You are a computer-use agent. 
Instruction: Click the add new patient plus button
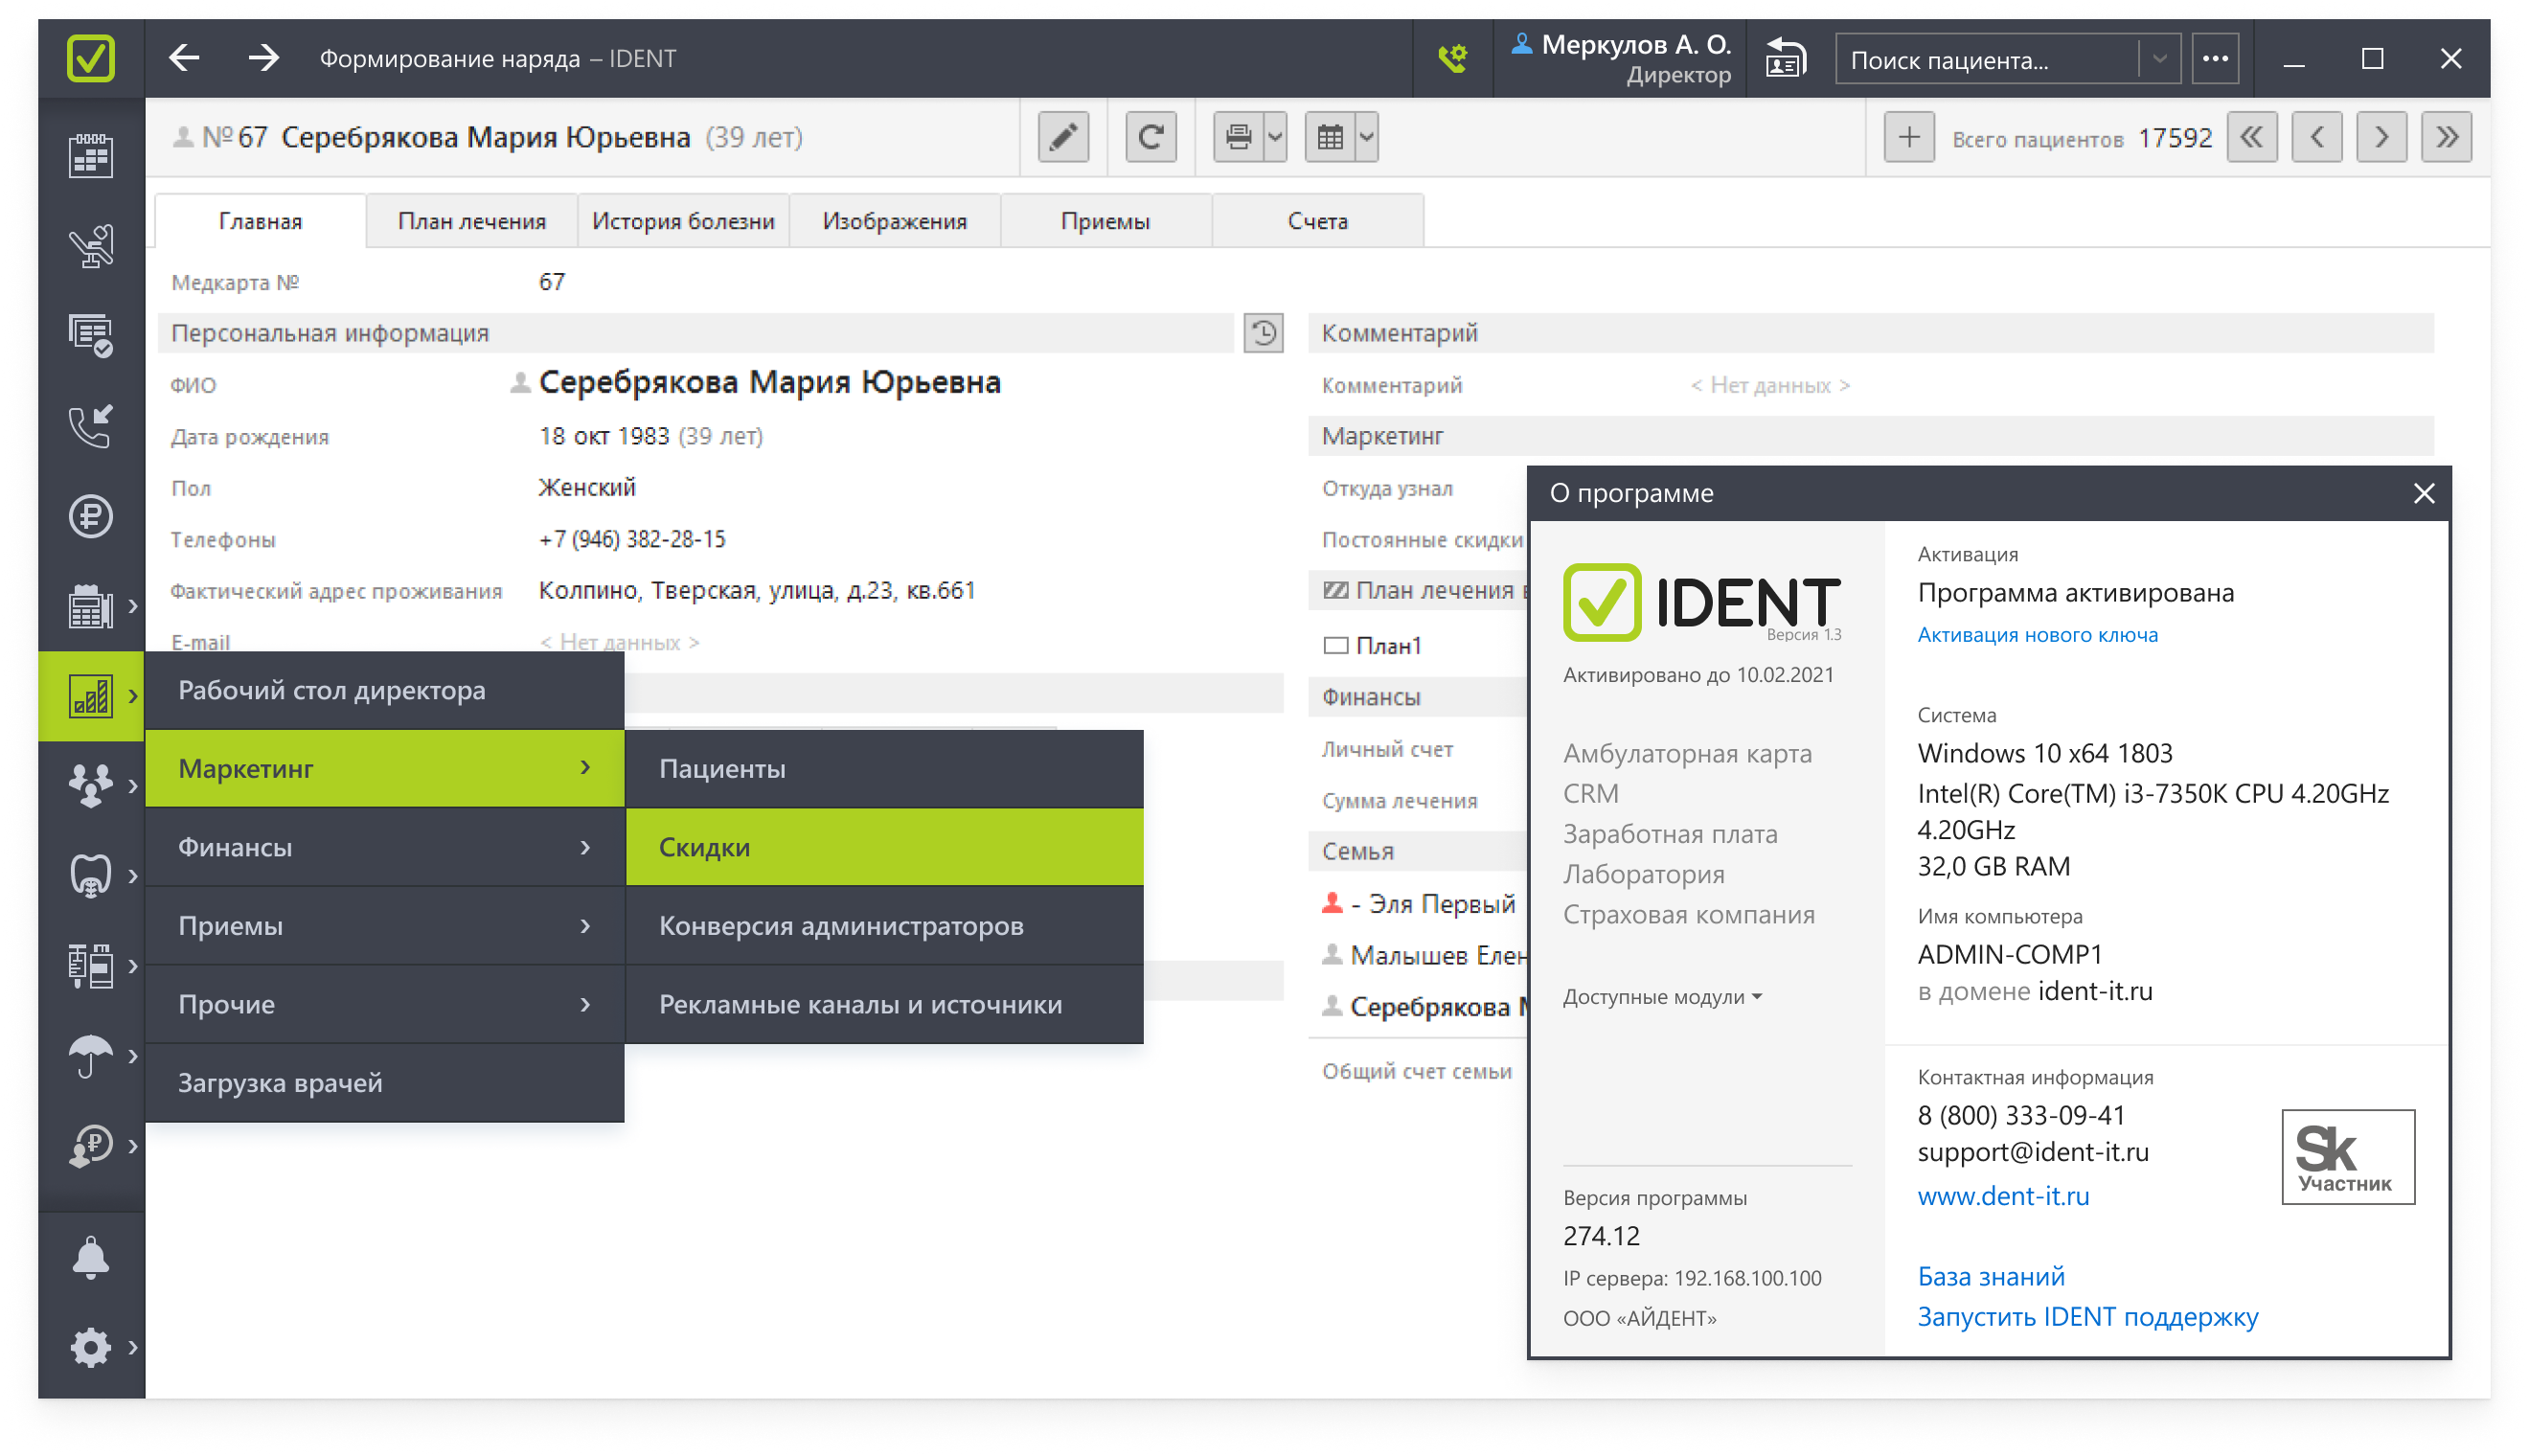(x=1908, y=137)
